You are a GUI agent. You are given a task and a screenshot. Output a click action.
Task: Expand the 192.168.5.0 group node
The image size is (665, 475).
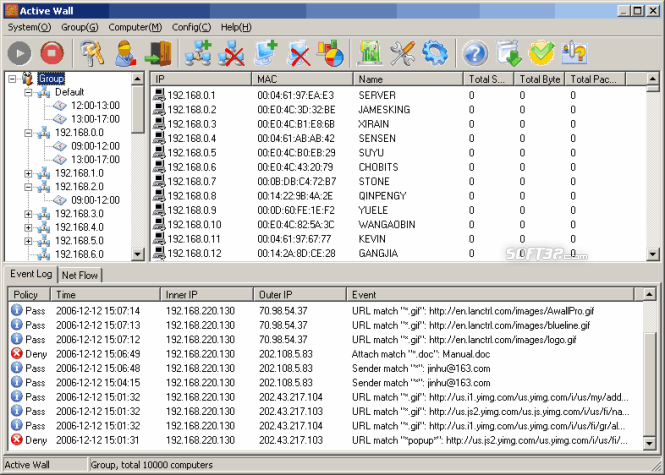click(x=28, y=241)
